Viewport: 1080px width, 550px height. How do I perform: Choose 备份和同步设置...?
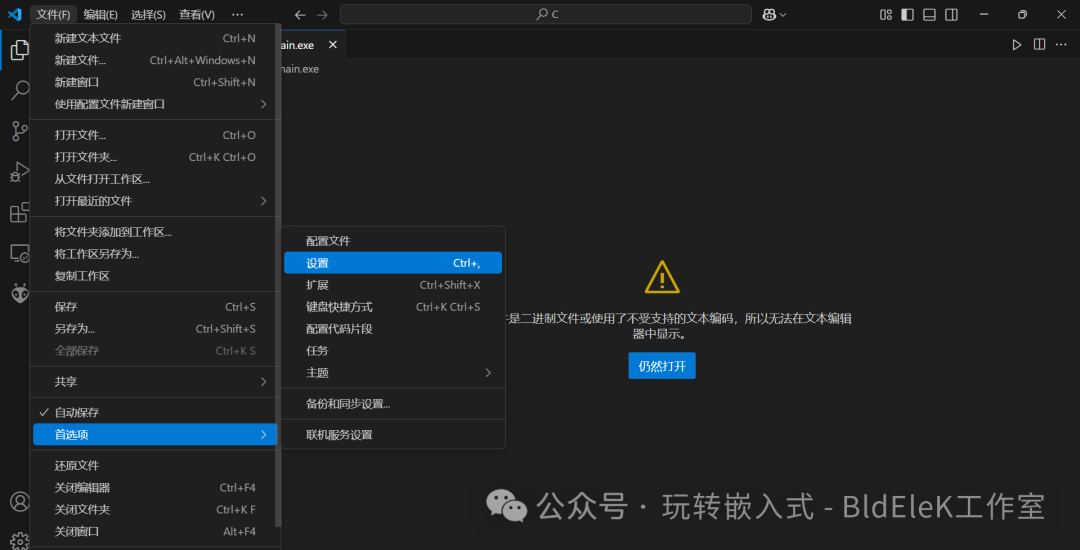pos(393,403)
